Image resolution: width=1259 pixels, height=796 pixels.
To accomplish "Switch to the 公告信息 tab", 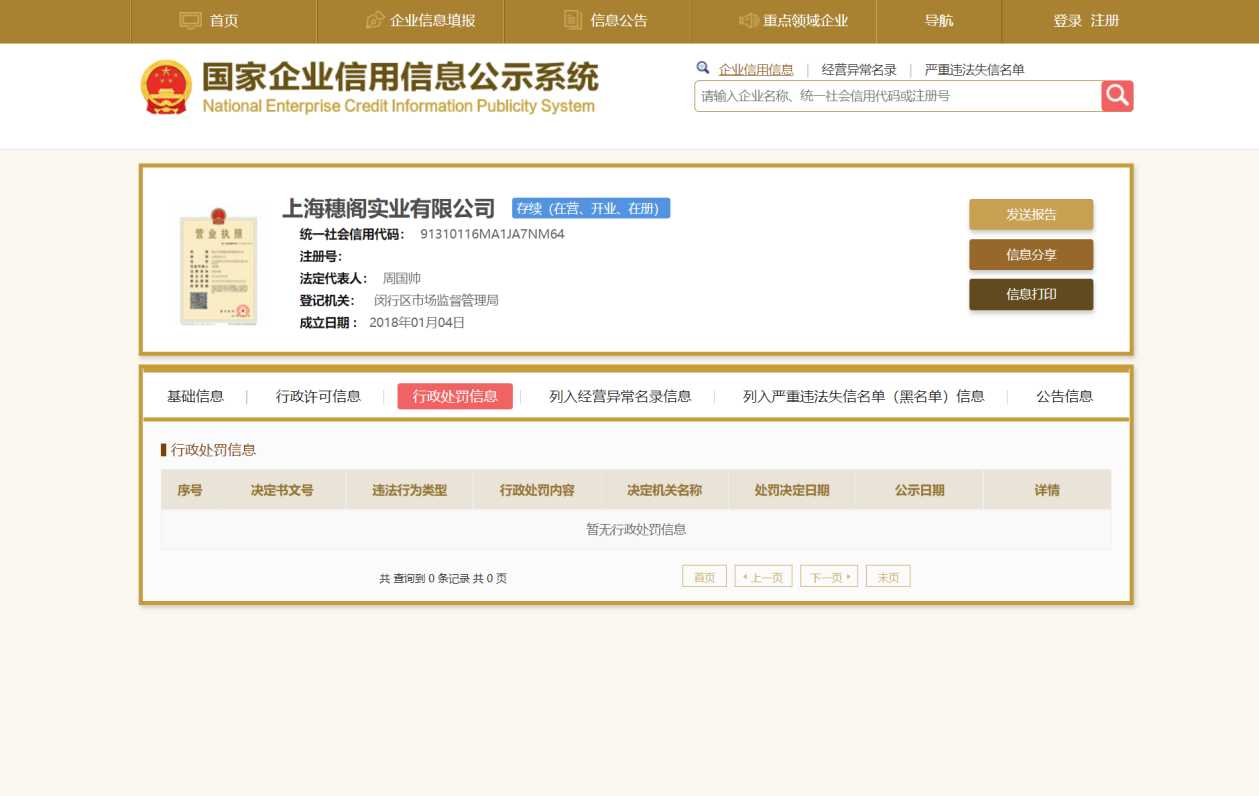I will tap(1064, 396).
